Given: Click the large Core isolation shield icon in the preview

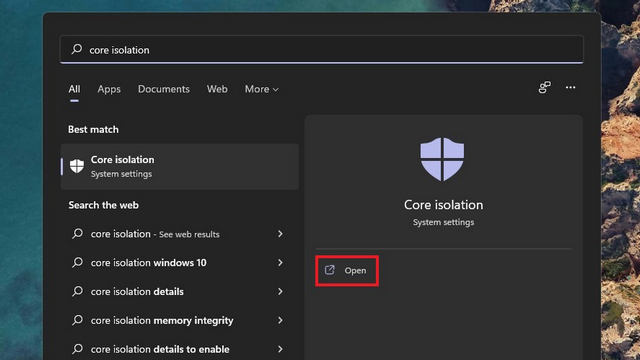Looking at the screenshot, I should (442, 159).
